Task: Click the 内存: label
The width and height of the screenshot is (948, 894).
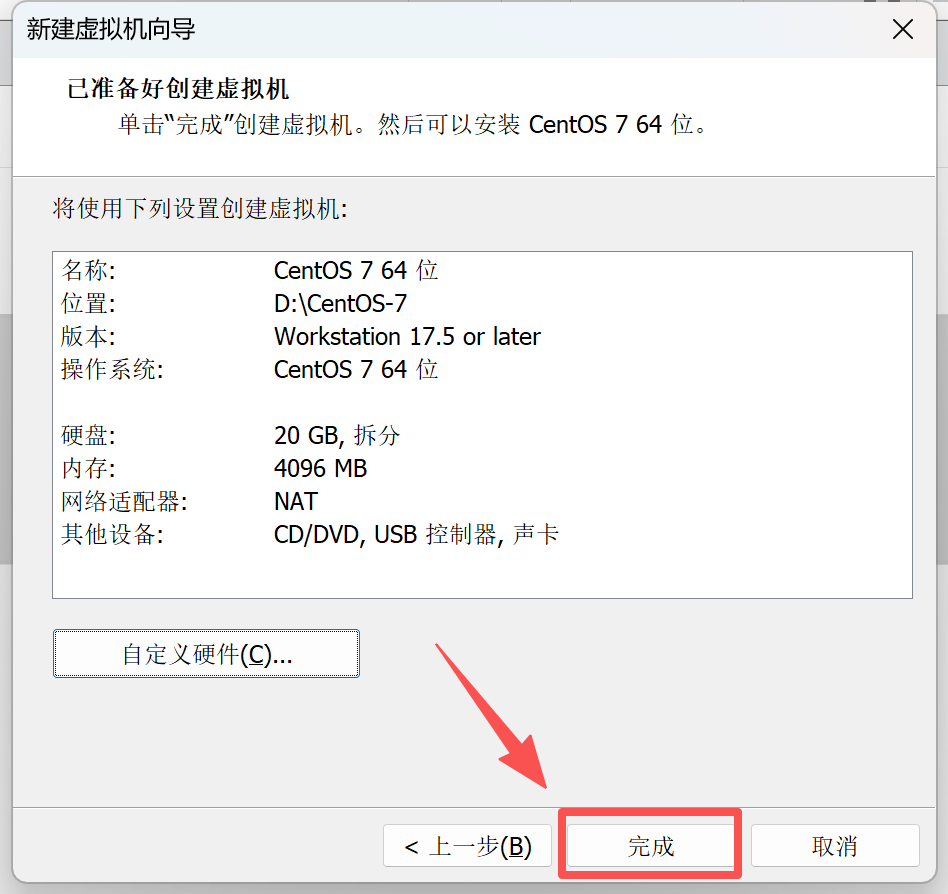Action: (x=88, y=468)
